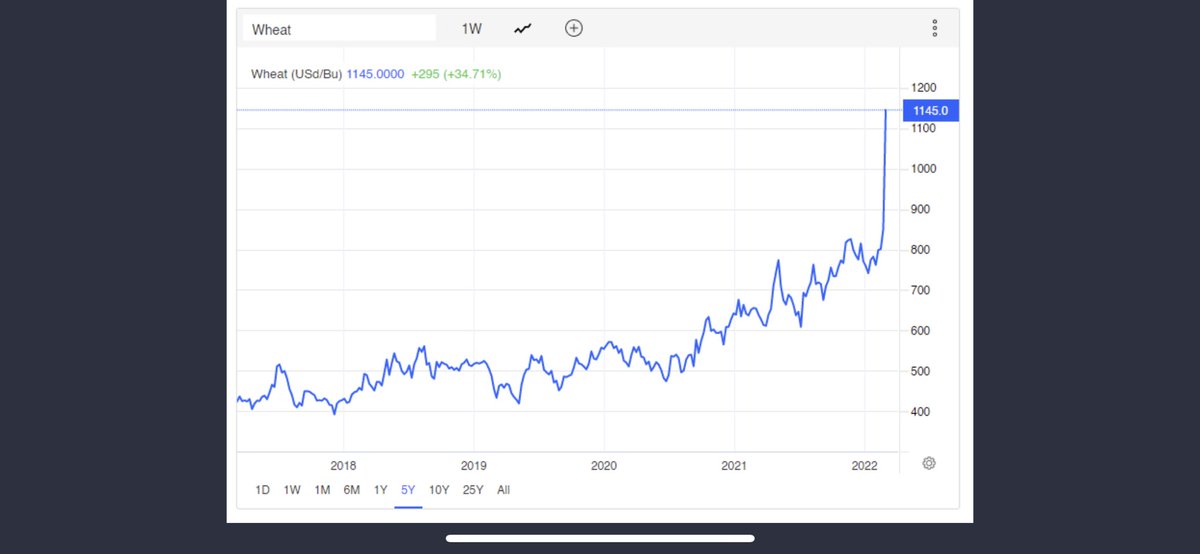Click the 900 y-axis label

(920, 210)
